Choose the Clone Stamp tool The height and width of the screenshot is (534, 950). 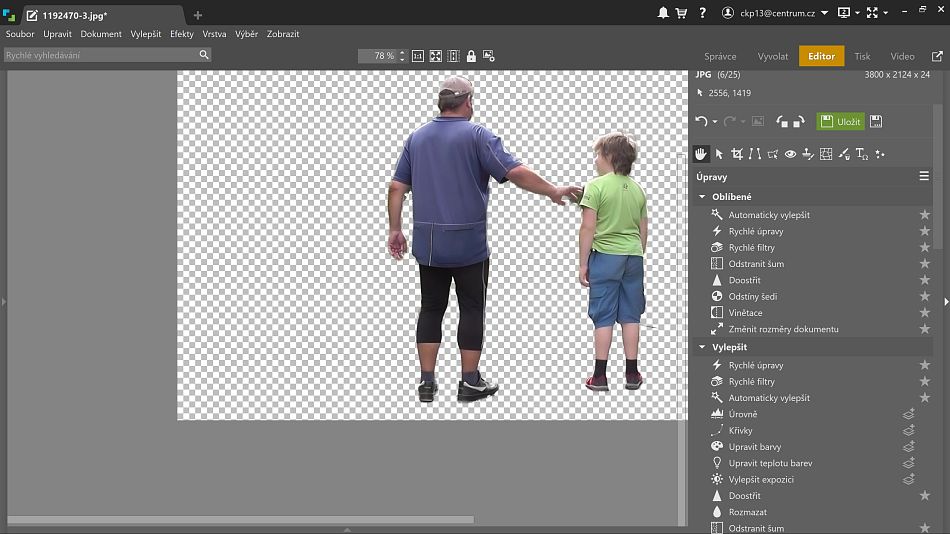point(808,154)
